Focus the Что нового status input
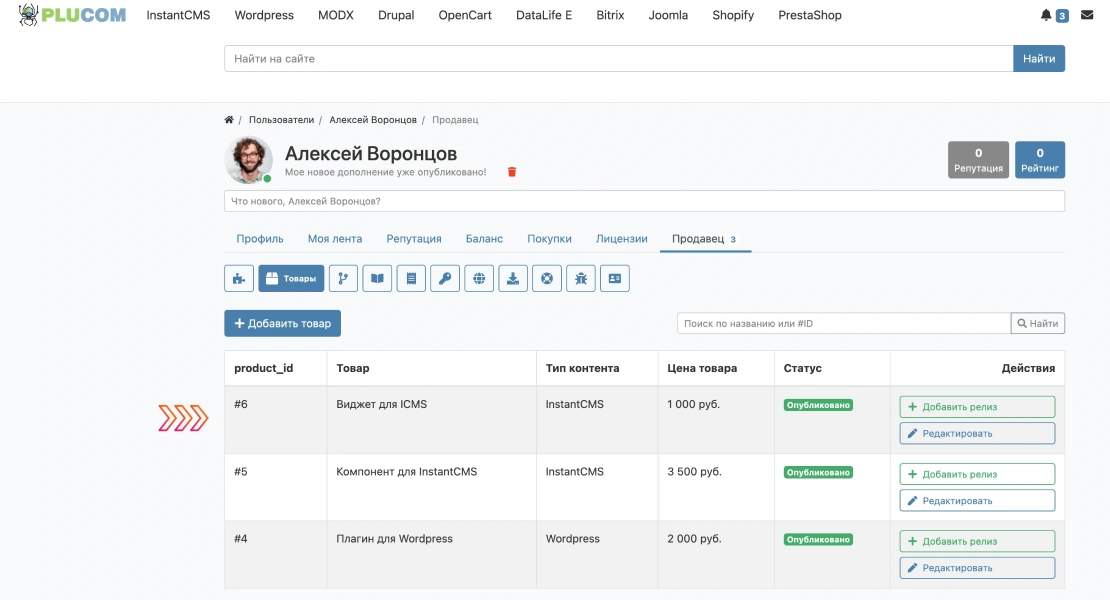The width and height of the screenshot is (1110, 600). [x=644, y=201]
